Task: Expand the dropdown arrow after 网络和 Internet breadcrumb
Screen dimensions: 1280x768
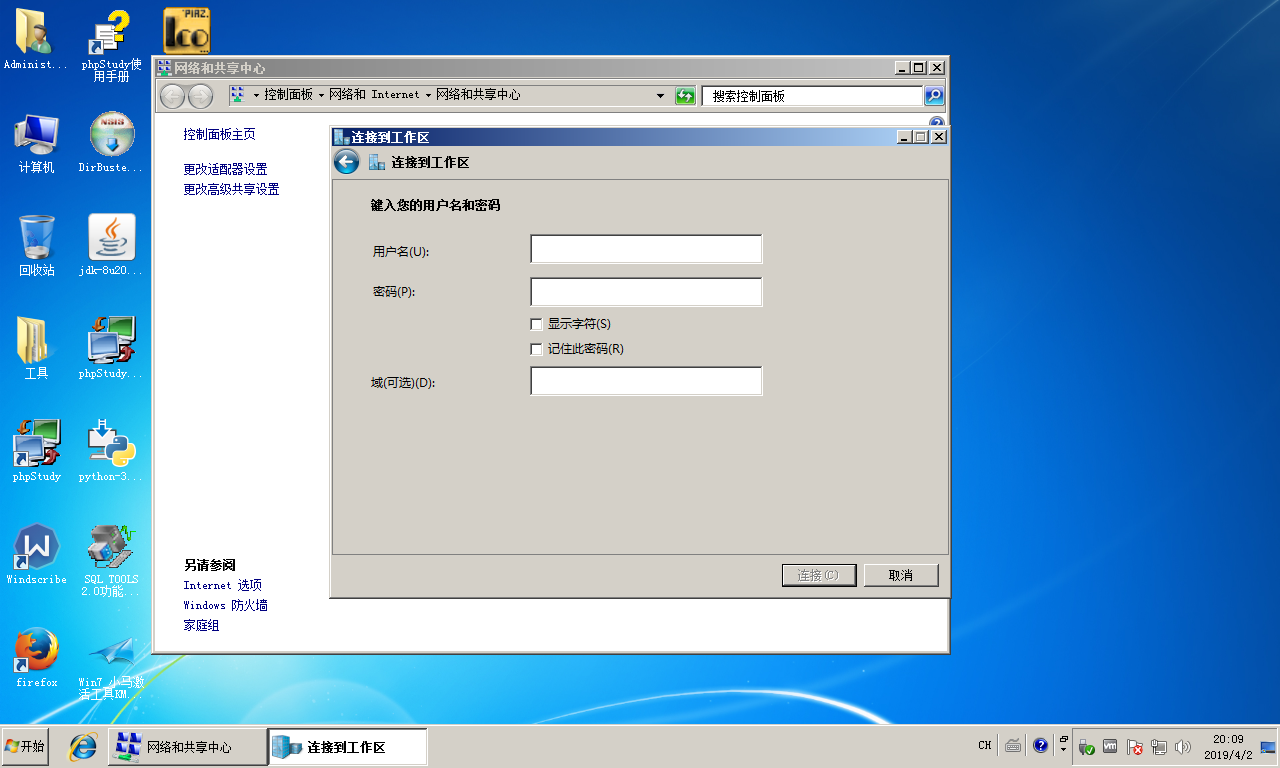Action: 428,95
